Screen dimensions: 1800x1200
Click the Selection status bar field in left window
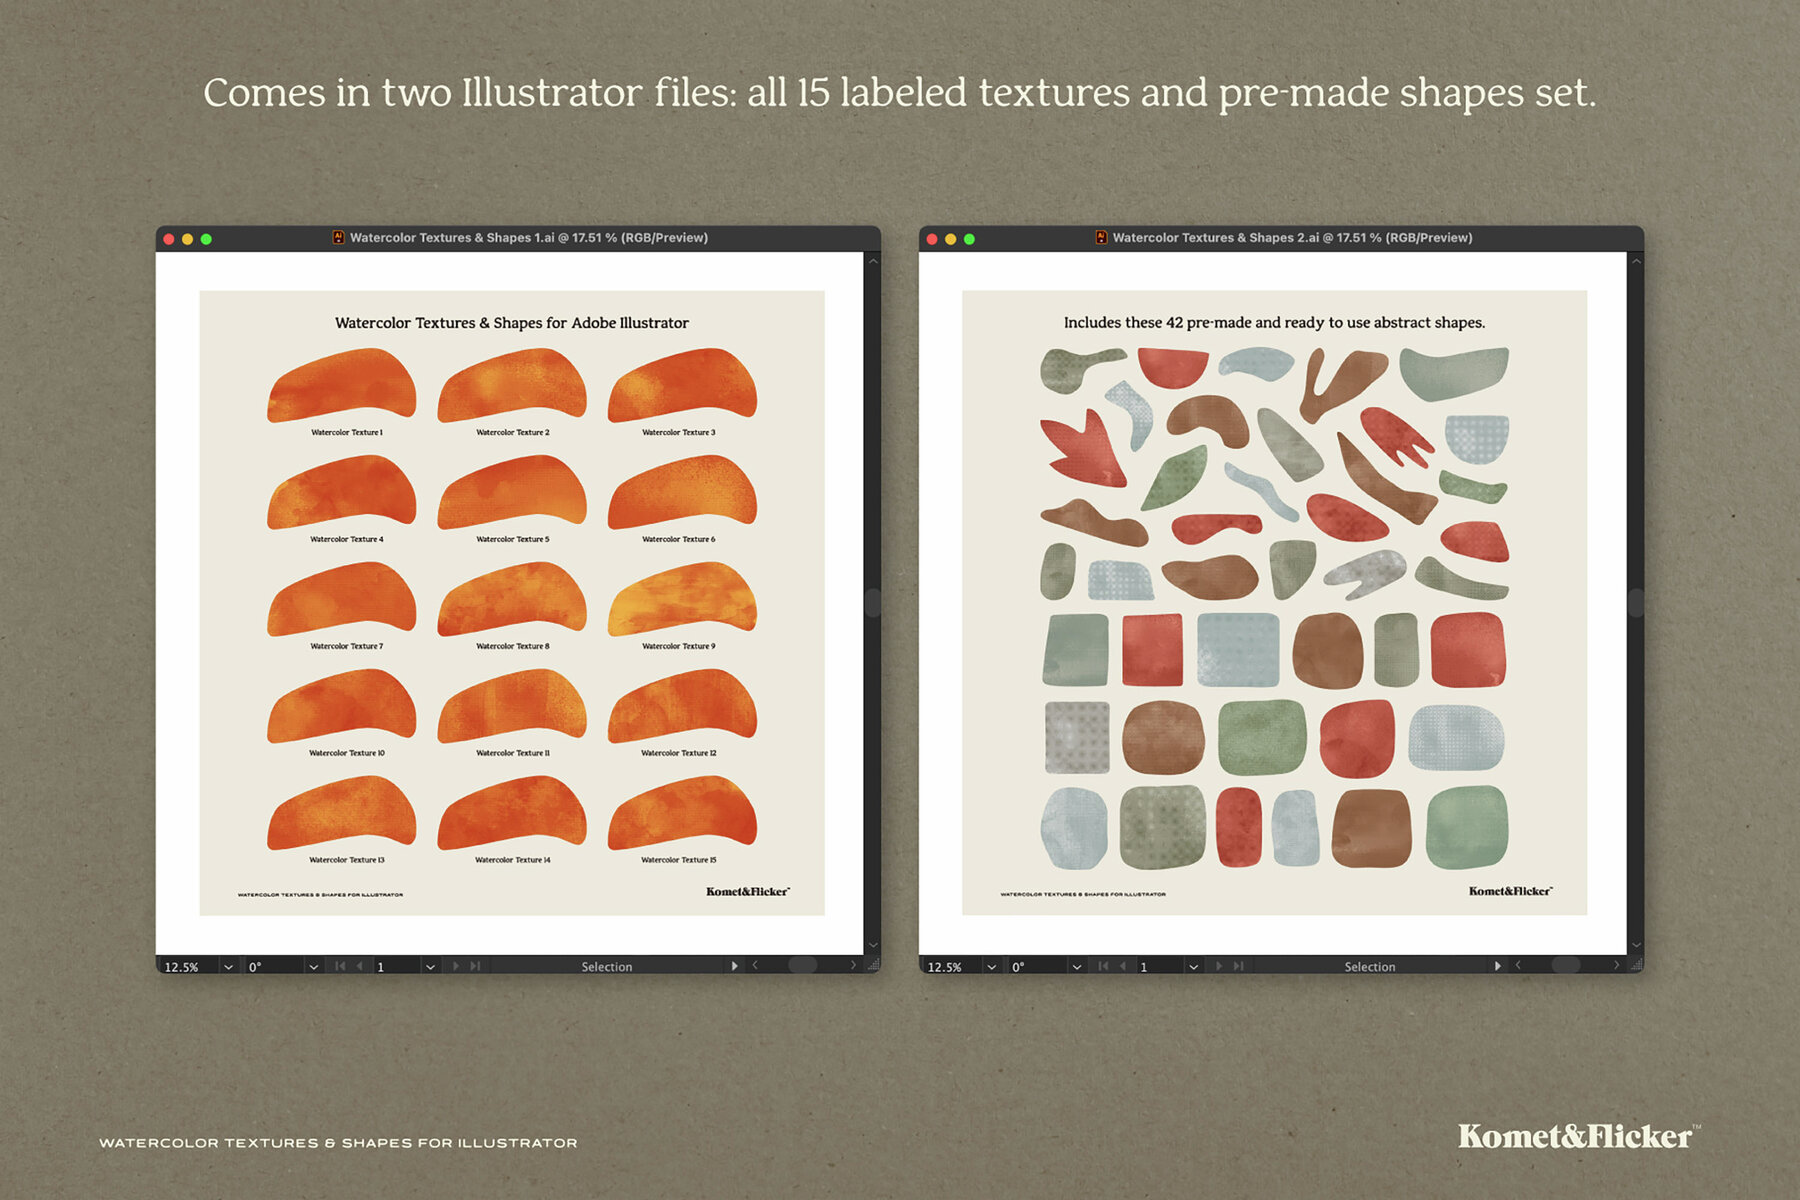click(606, 966)
